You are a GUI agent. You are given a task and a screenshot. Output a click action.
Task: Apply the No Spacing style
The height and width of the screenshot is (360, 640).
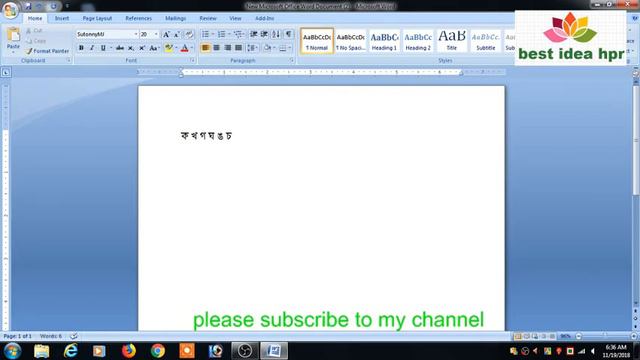[x=351, y=41]
